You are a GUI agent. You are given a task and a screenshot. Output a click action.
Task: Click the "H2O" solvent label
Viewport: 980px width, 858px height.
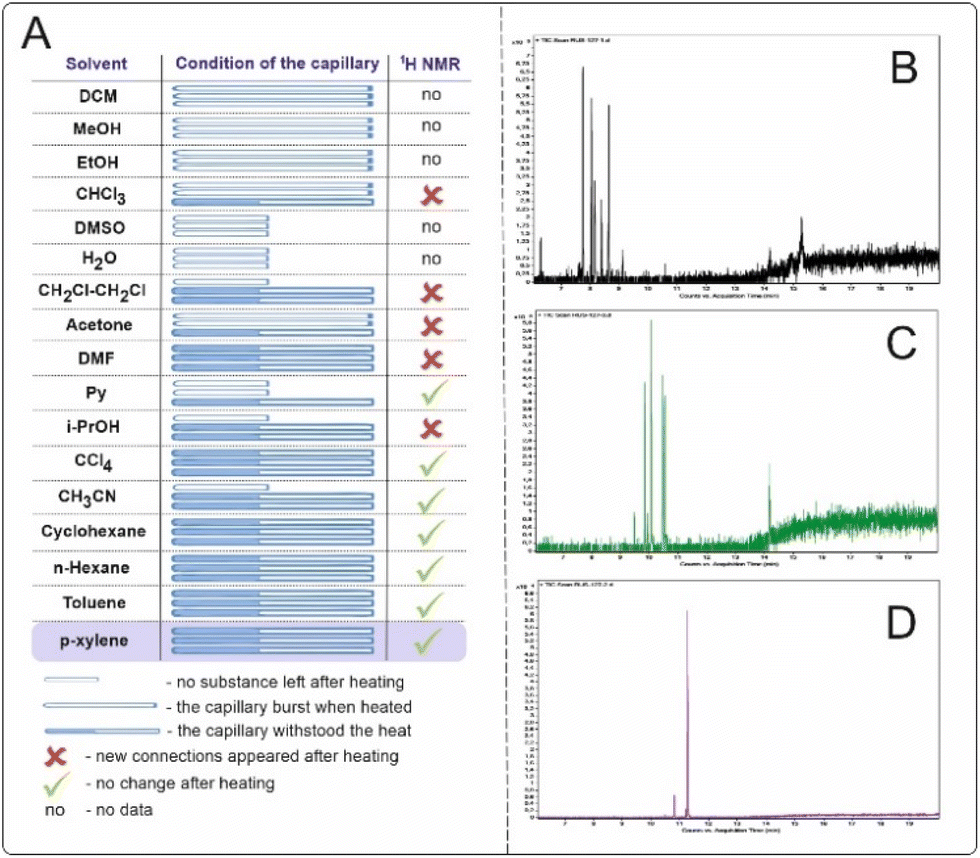point(99,259)
